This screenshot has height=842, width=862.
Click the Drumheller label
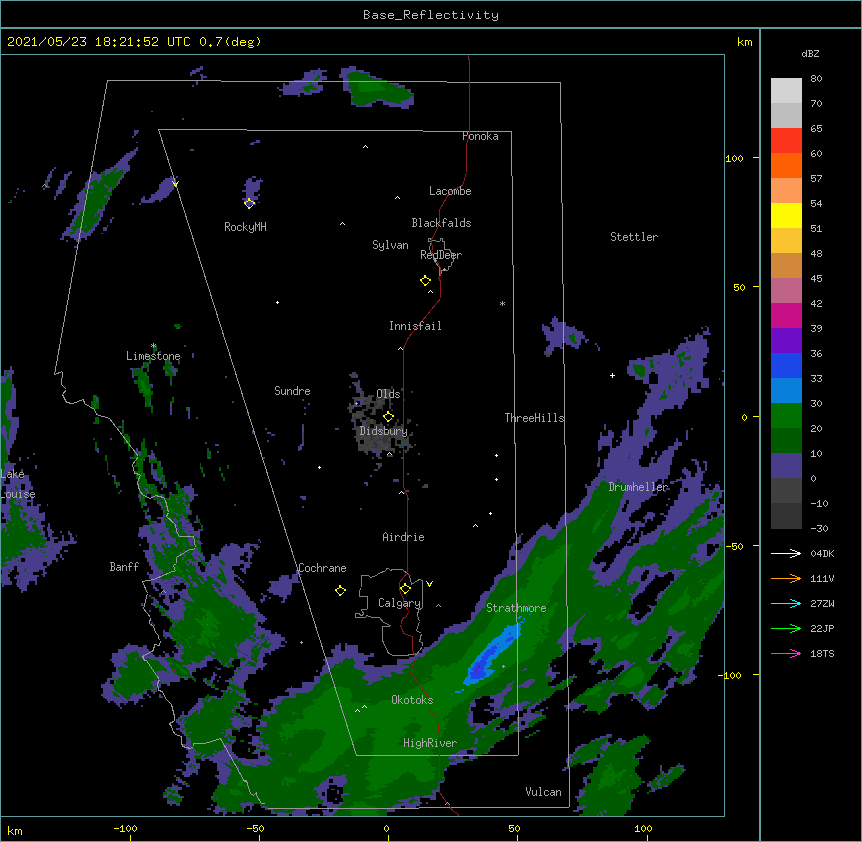pyautogui.click(x=638, y=487)
